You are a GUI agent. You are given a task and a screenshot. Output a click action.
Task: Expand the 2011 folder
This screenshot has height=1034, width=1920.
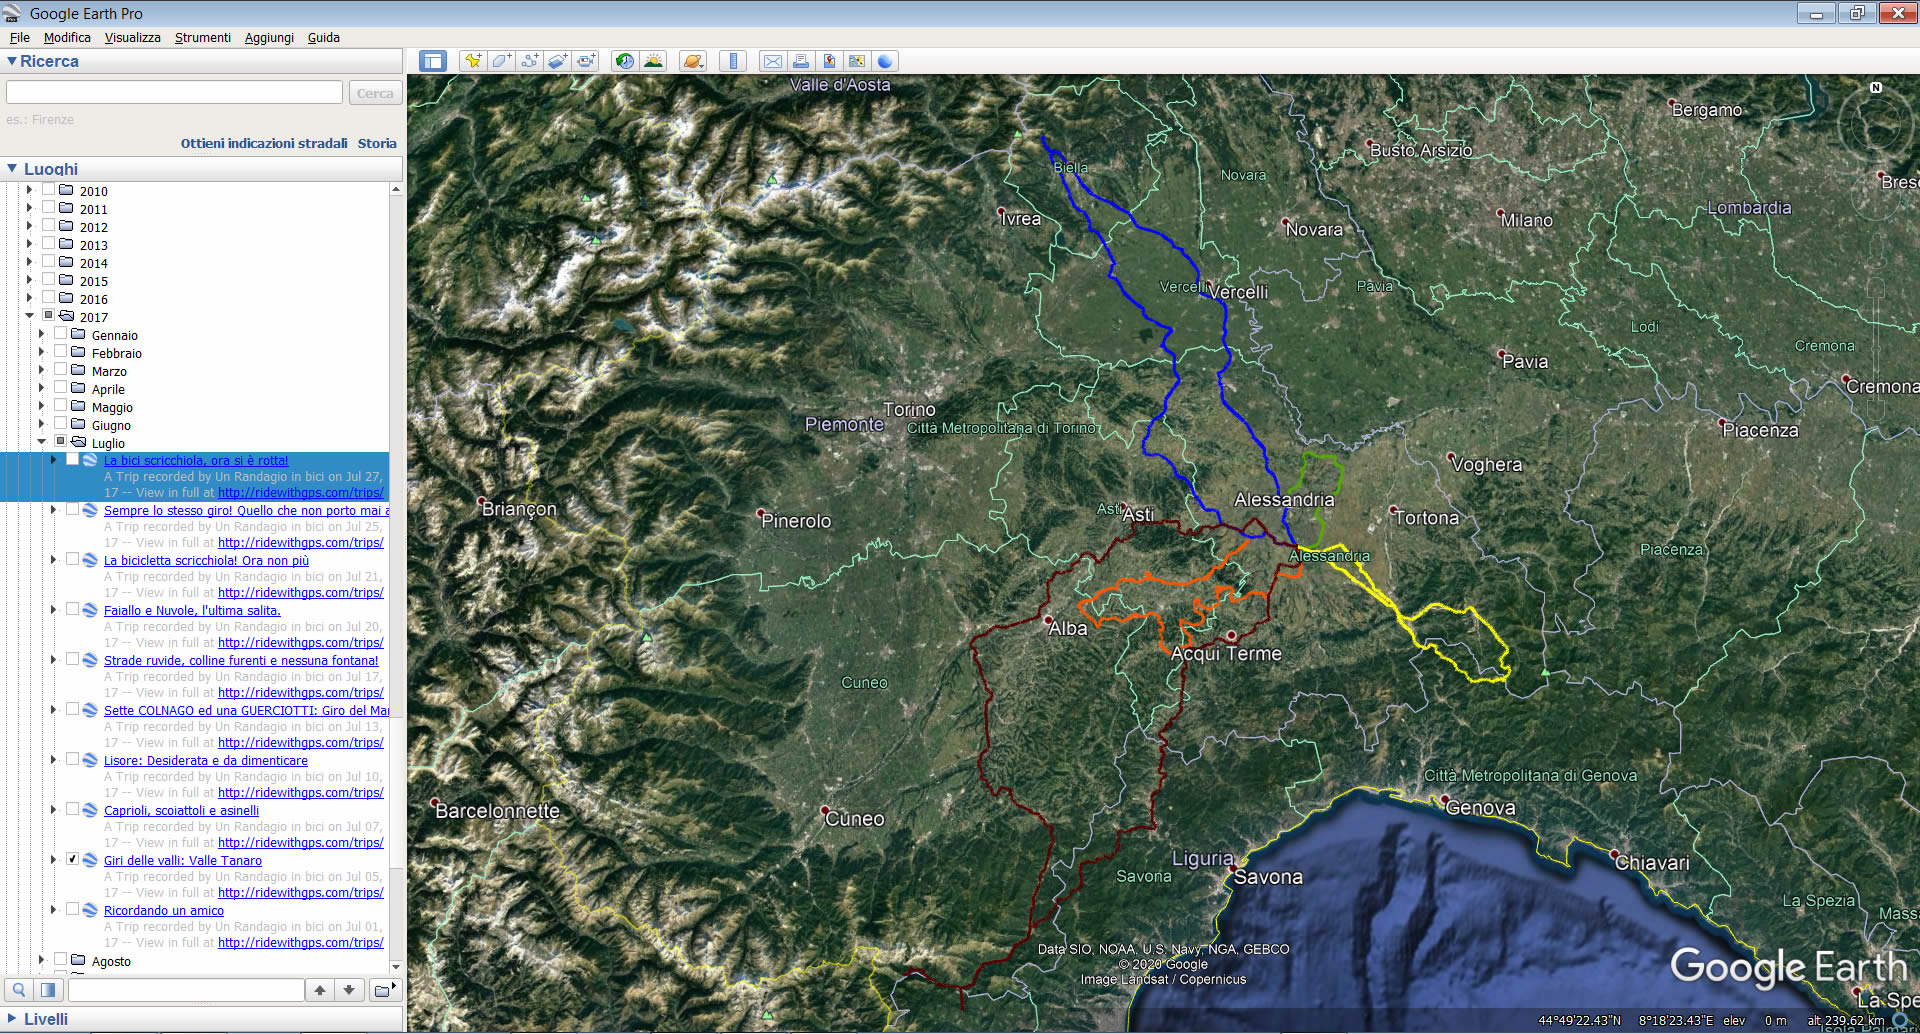click(x=30, y=209)
